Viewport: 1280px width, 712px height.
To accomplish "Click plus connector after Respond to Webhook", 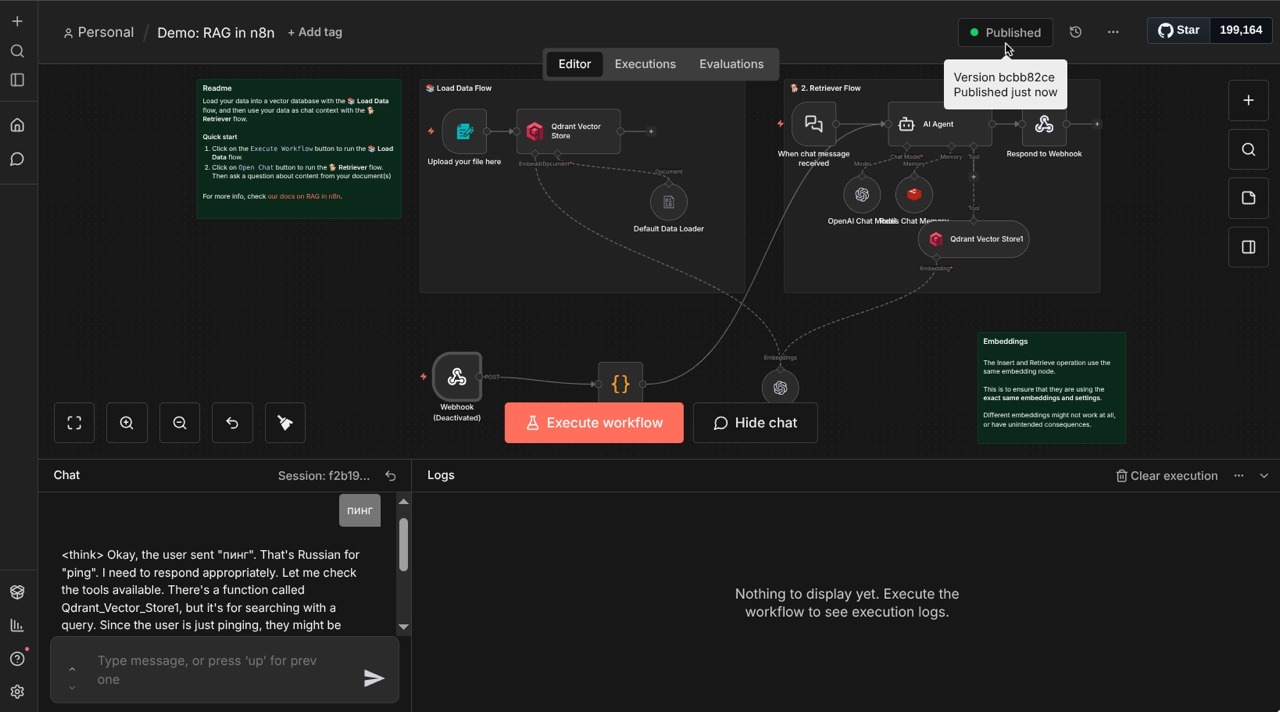I will coord(1097,124).
